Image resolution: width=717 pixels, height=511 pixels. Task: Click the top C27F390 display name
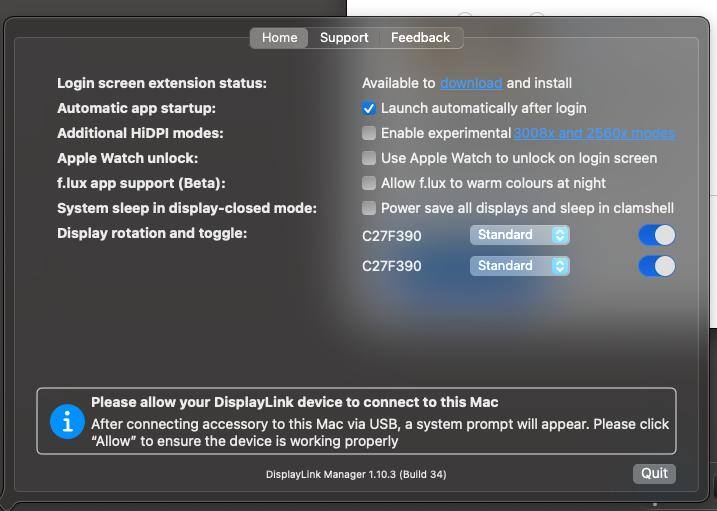391,236
